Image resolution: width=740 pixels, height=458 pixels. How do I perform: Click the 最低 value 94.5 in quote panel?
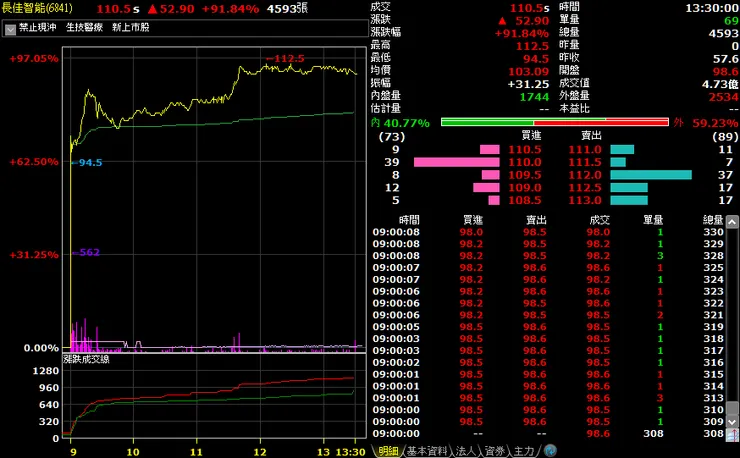tap(536, 59)
